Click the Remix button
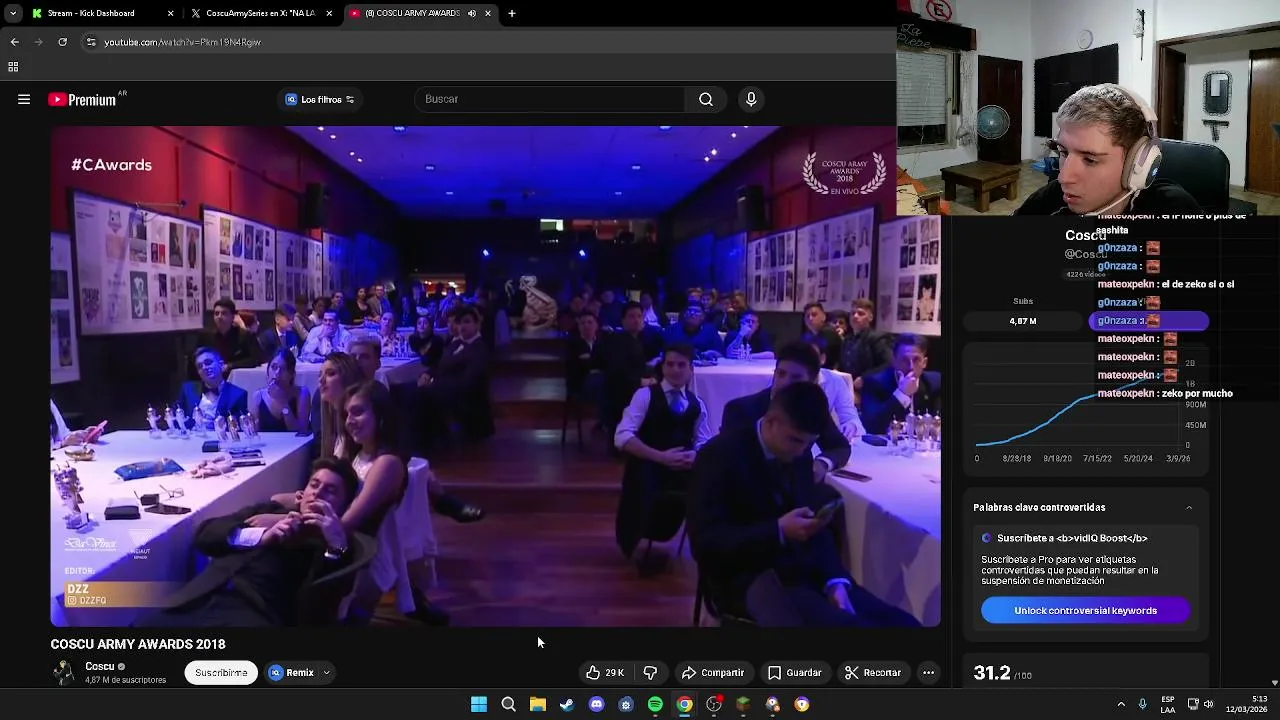This screenshot has height=720, width=1280. pos(292,673)
